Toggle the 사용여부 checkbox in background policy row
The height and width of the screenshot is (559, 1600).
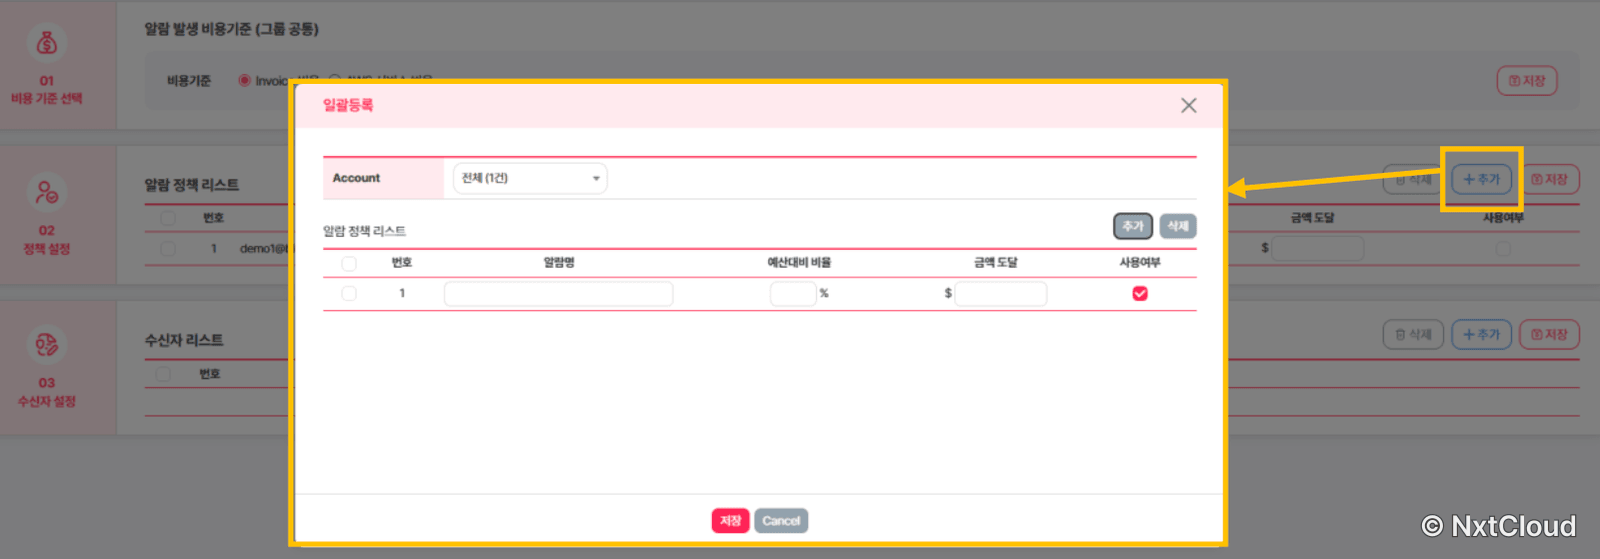[1503, 248]
